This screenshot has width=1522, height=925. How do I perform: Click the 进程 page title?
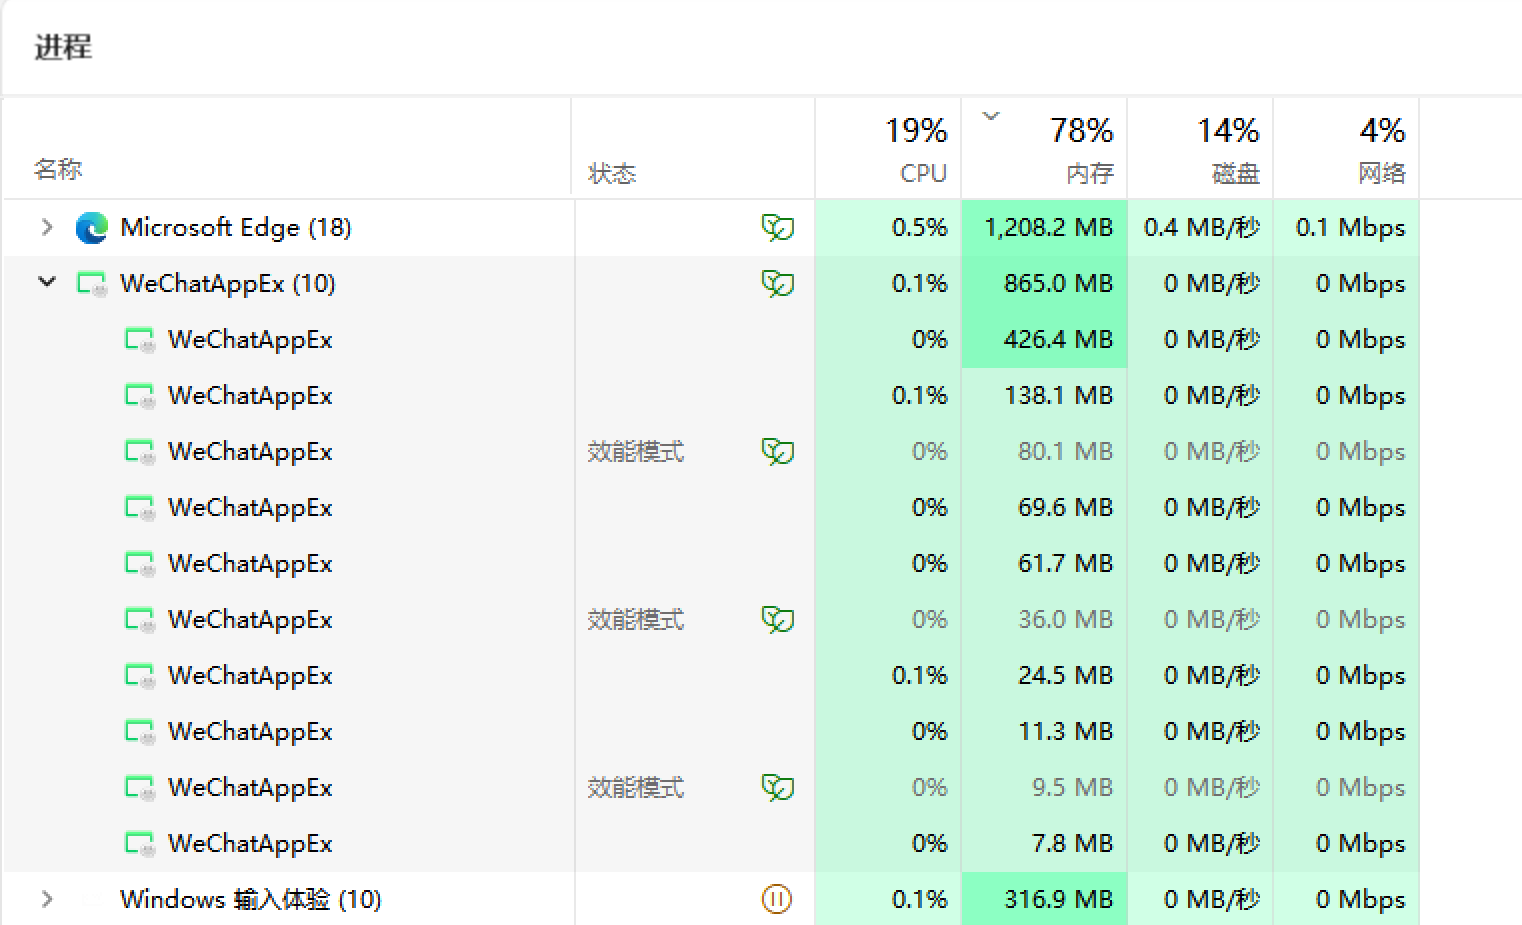pyautogui.click(x=63, y=47)
